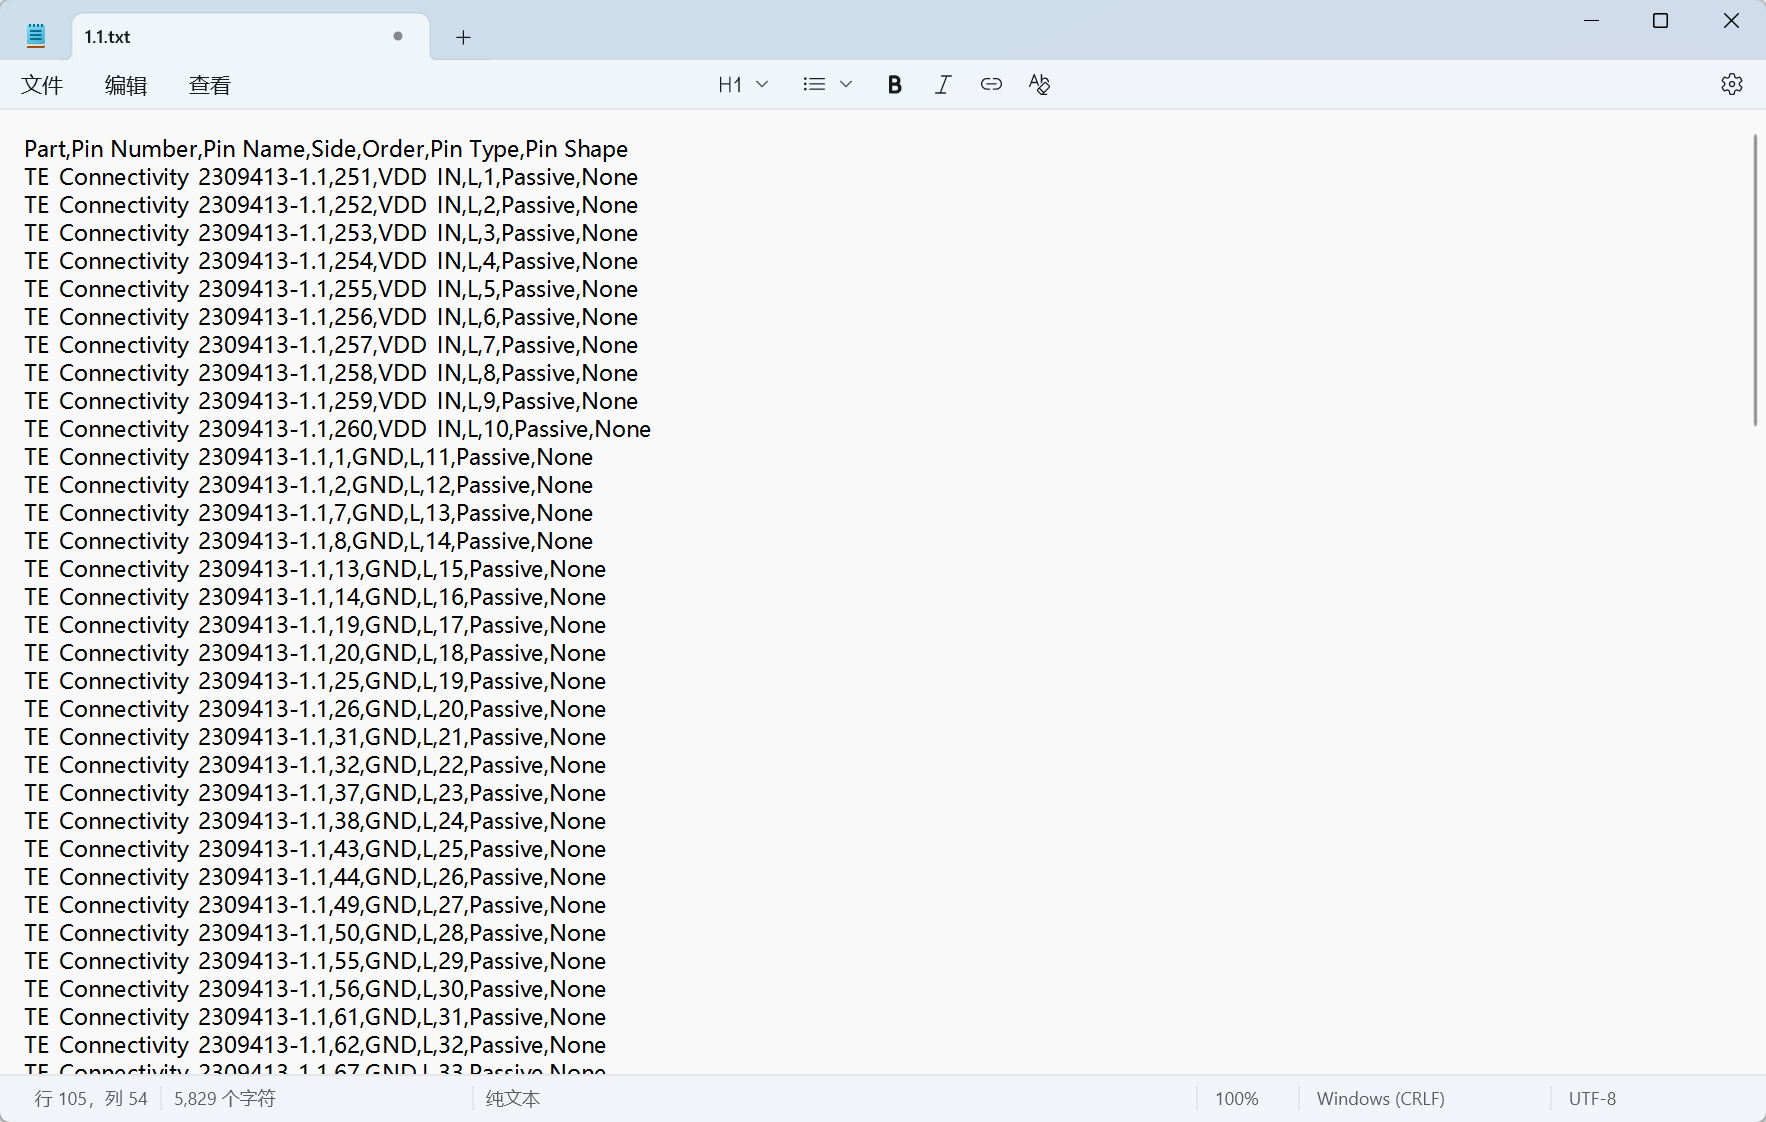Click the line with pin 260,VDD IN,L,10
The image size is (1766, 1122).
tap(338, 429)
